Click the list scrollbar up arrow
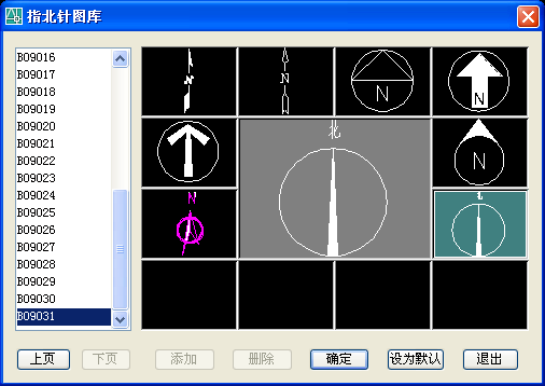The image size is (545, 386). 120,58
